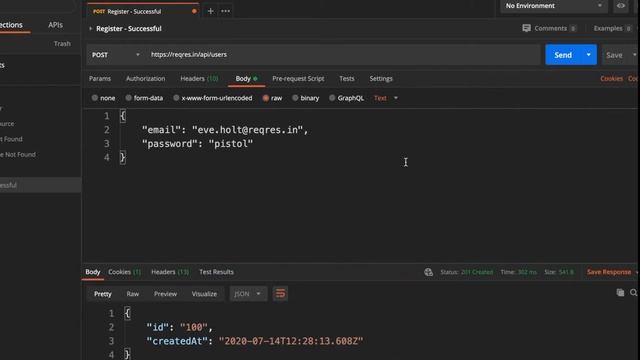Select the Collections sidebar tab
This screenshot has width=640, height=360.
point(11,25)
